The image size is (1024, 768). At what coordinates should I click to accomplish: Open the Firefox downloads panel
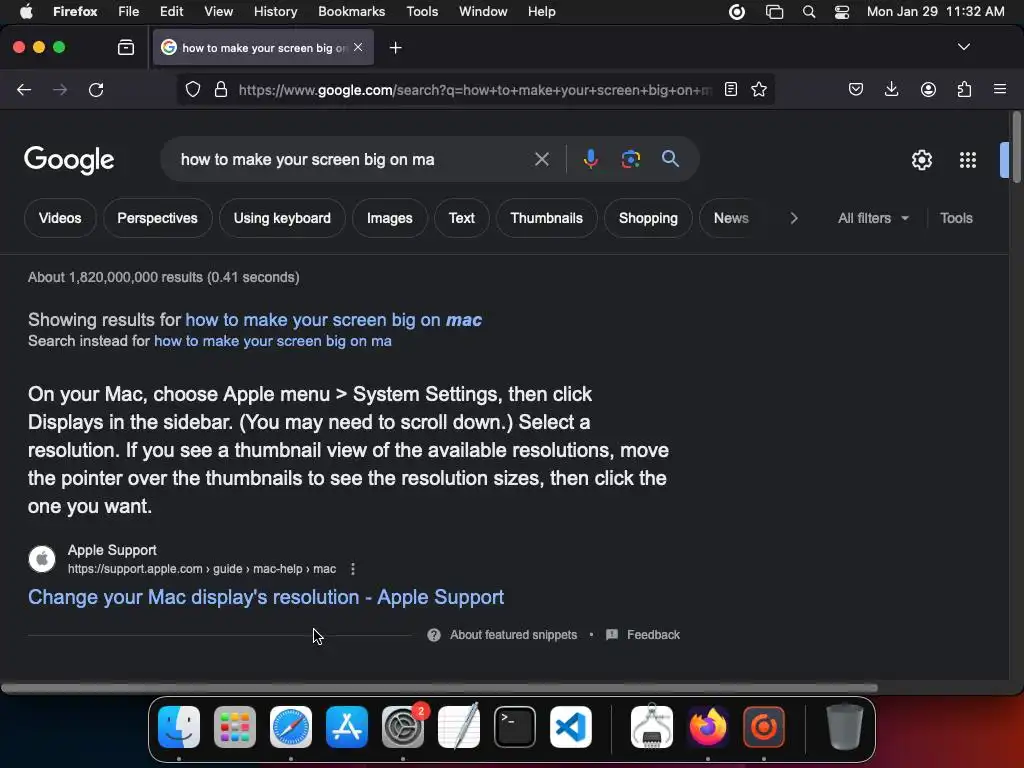[891, 89]
